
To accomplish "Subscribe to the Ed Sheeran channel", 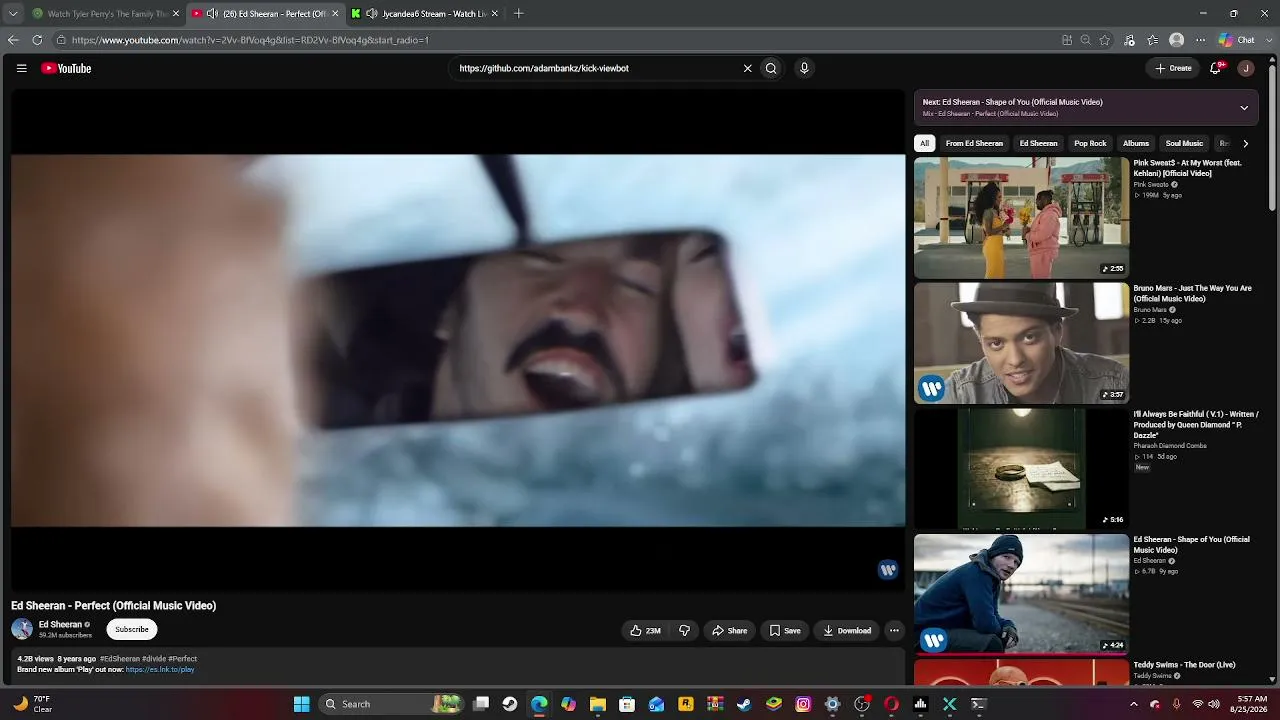I will tap(132, 629).
